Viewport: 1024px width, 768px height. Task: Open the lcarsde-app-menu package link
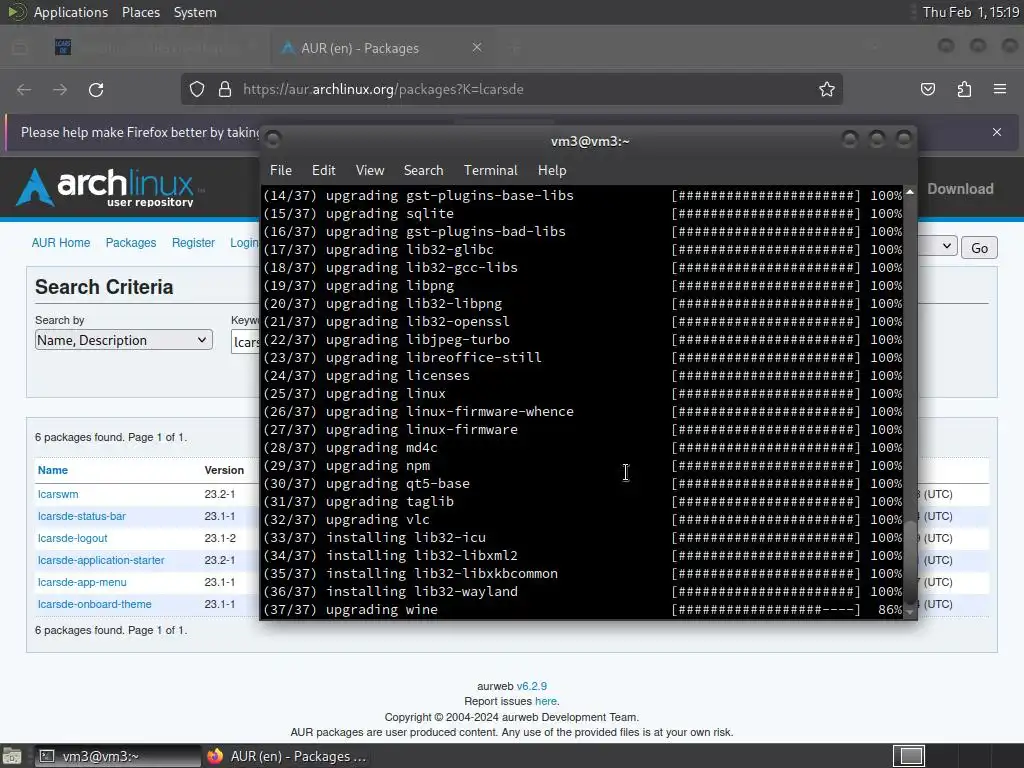pyautogui.click(x=82, y=582)
